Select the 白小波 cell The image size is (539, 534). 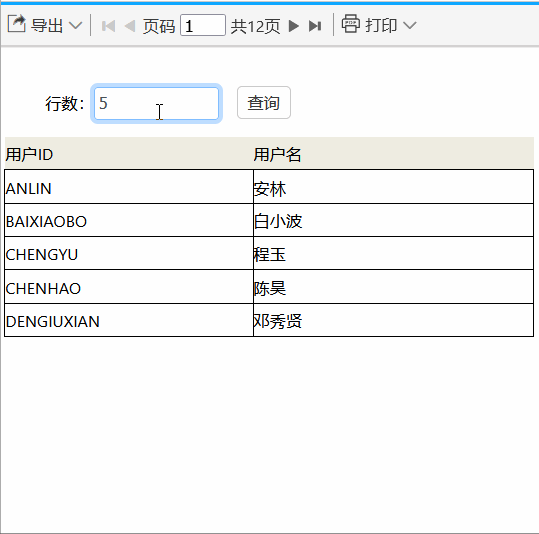[x=393, y=220]
